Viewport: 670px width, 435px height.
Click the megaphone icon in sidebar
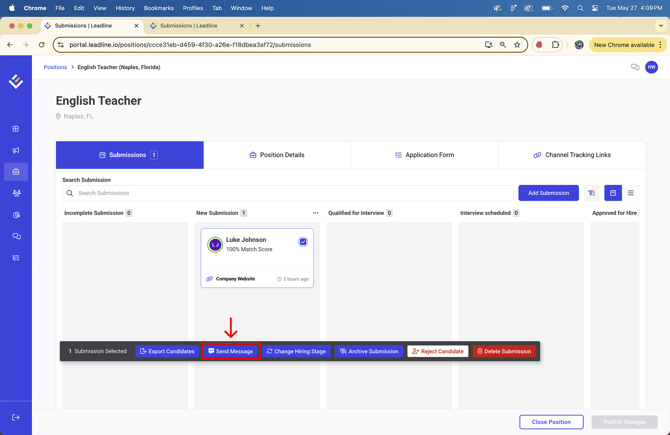[x=16, y=150]
